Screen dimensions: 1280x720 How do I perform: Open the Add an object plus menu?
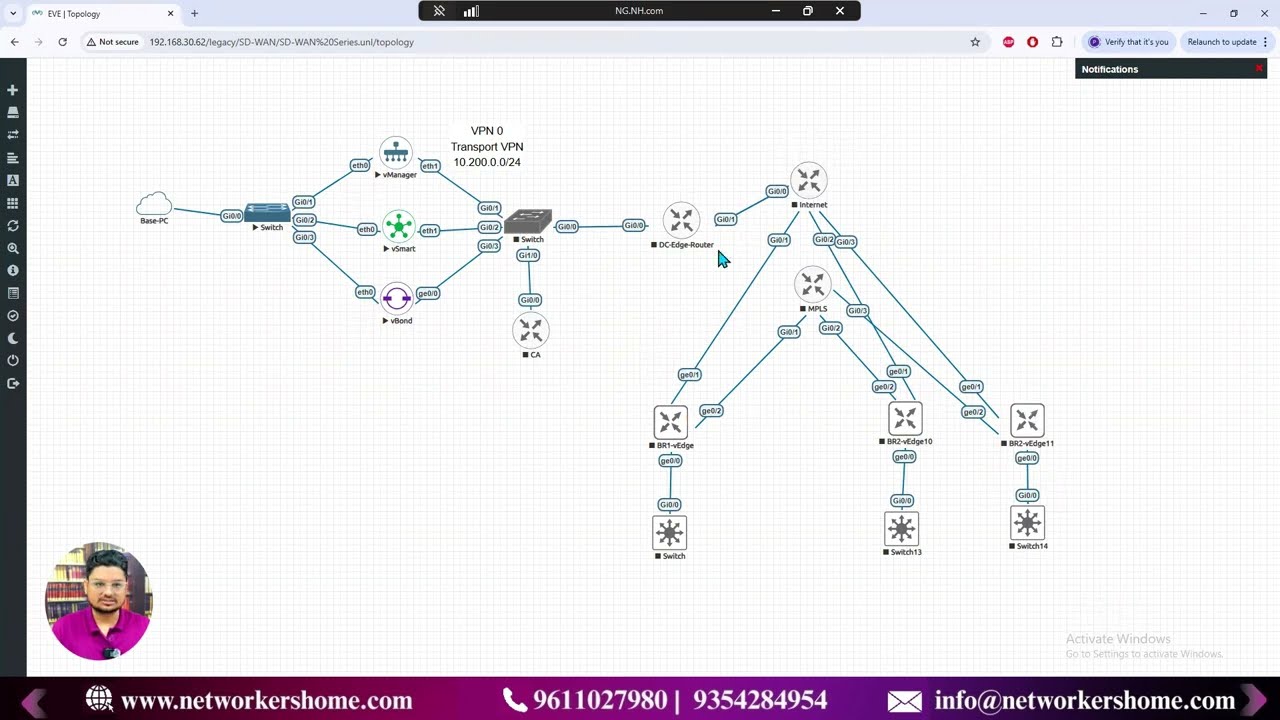(13, 90)
